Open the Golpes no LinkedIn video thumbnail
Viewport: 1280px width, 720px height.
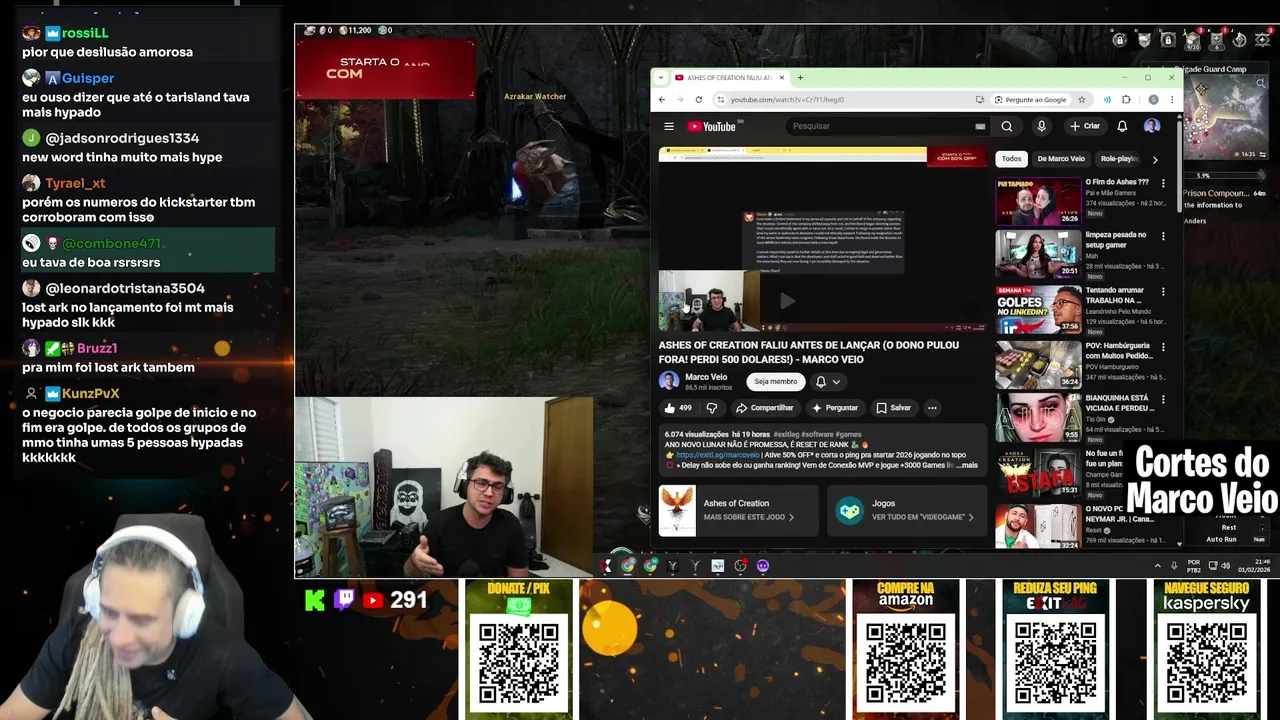click(x=1038, y=310)
